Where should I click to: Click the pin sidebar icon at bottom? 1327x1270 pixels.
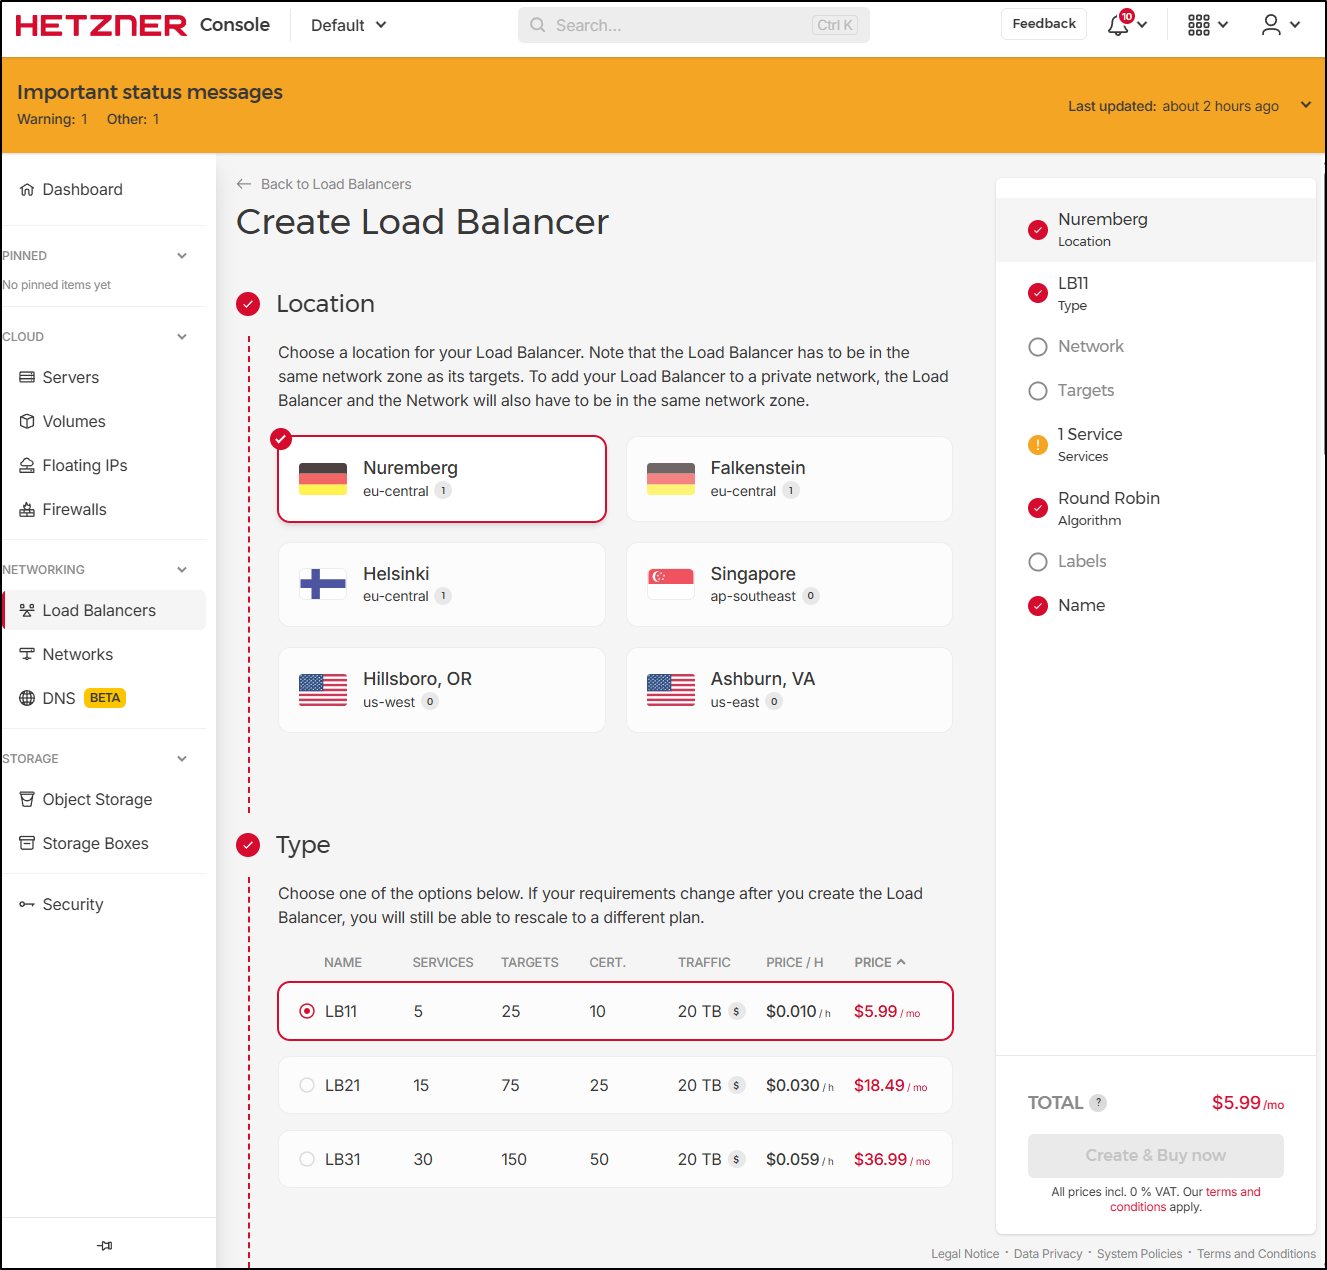pos(105,1245)
